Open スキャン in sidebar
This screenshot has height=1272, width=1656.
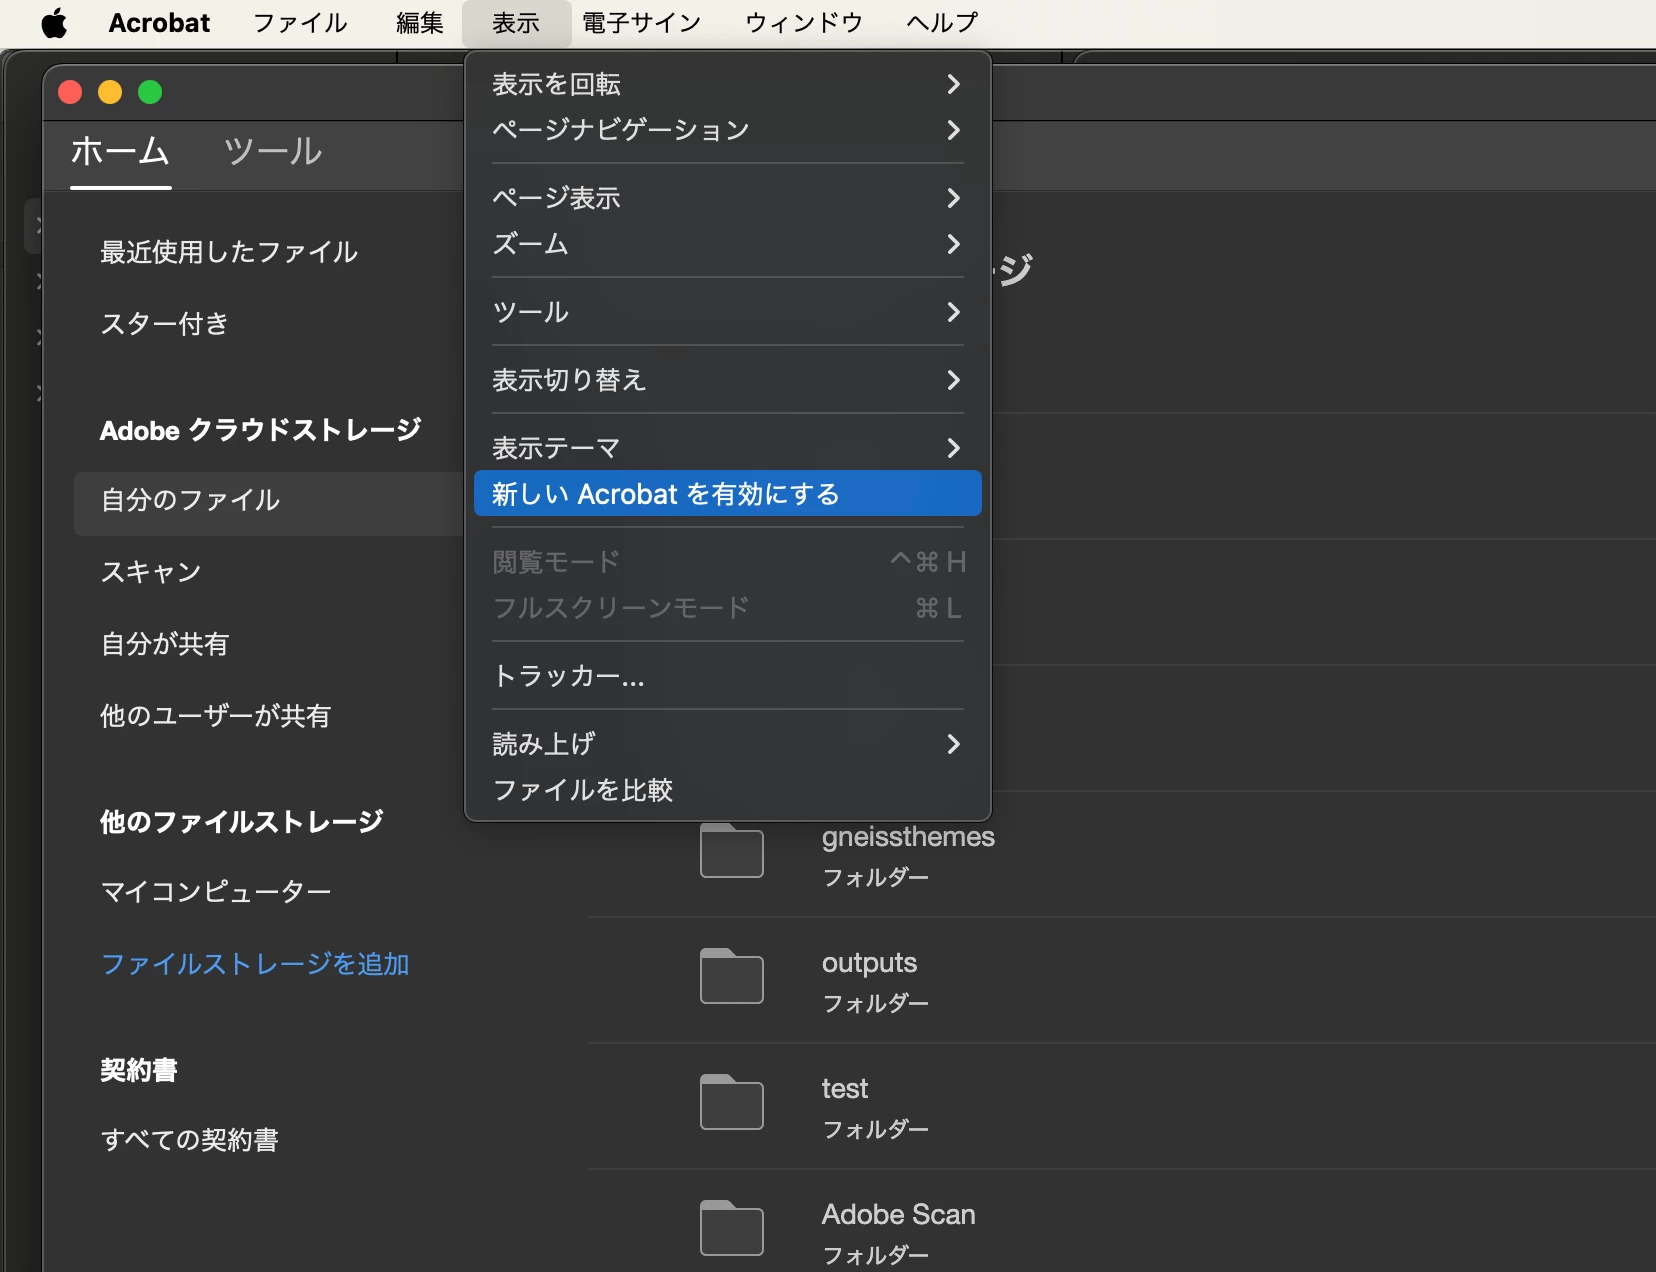151,572
